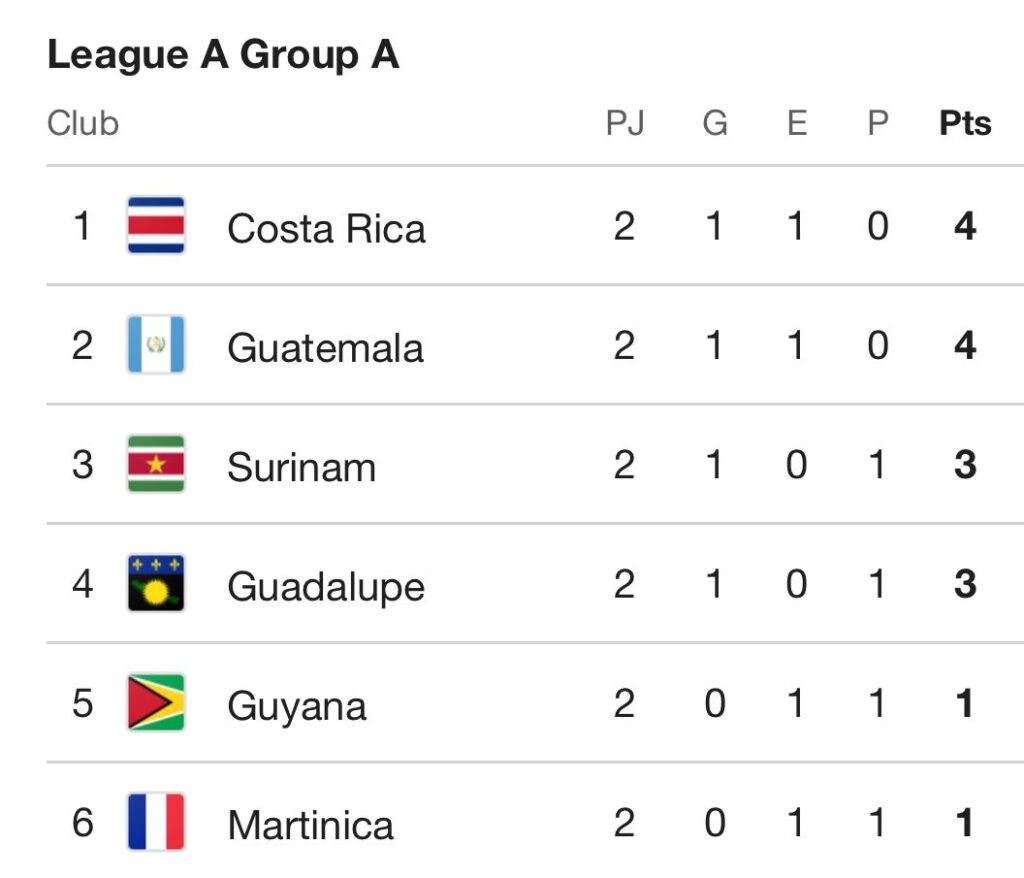Click the League A Group A title

(x=223, y=55)
